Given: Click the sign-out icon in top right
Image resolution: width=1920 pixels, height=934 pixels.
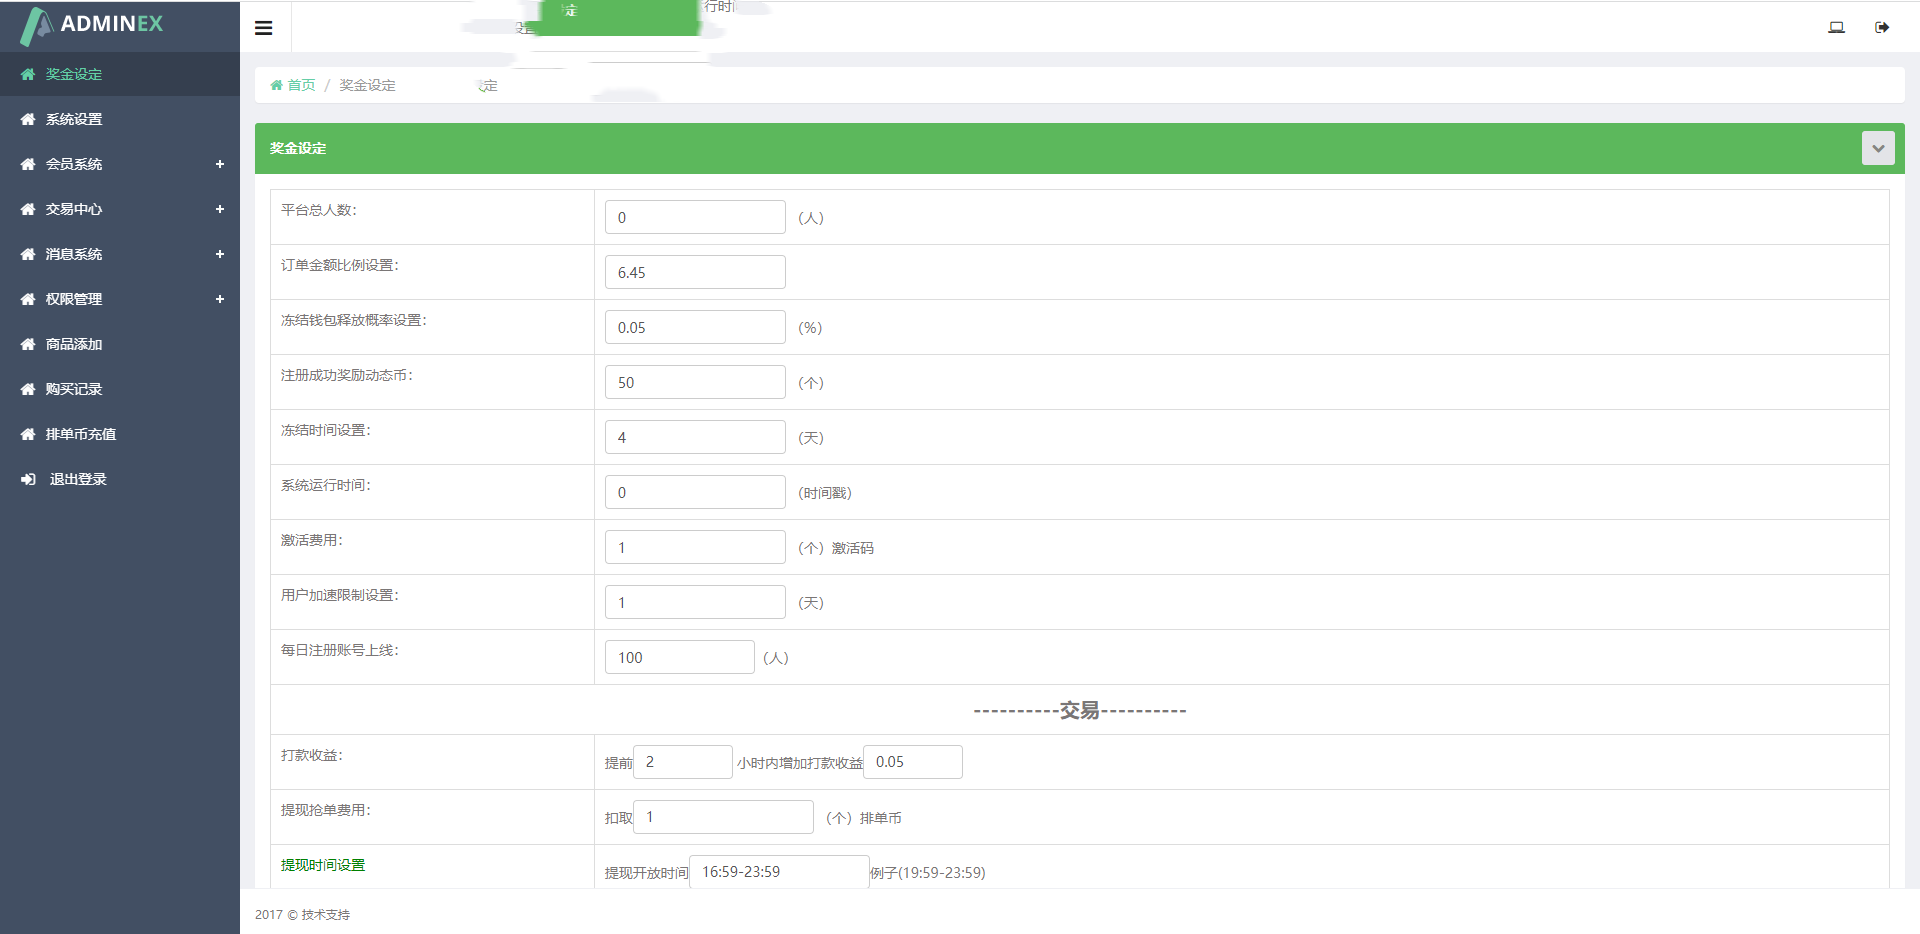Looking at the screenshot, I should [x=1882, y=27].
